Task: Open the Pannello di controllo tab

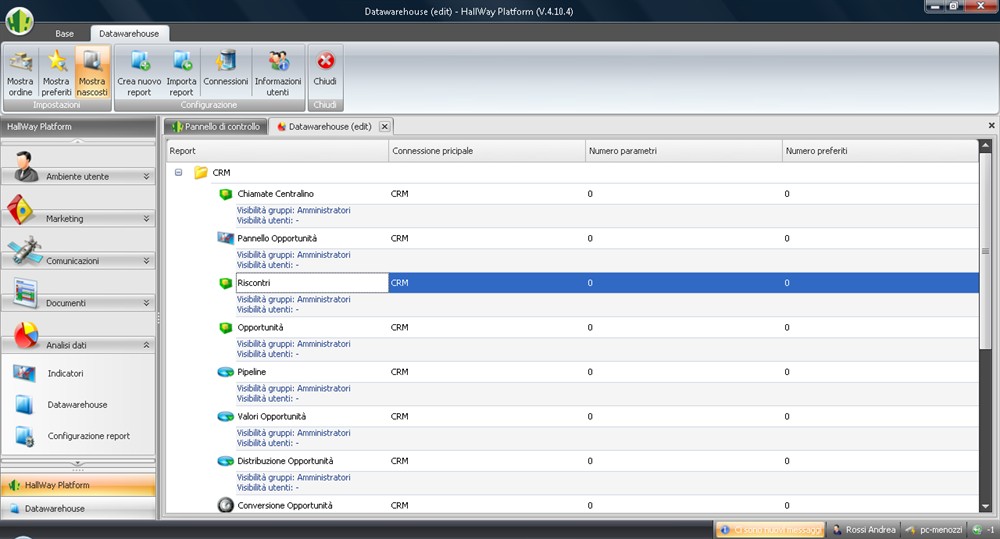Action: [216, 126]
